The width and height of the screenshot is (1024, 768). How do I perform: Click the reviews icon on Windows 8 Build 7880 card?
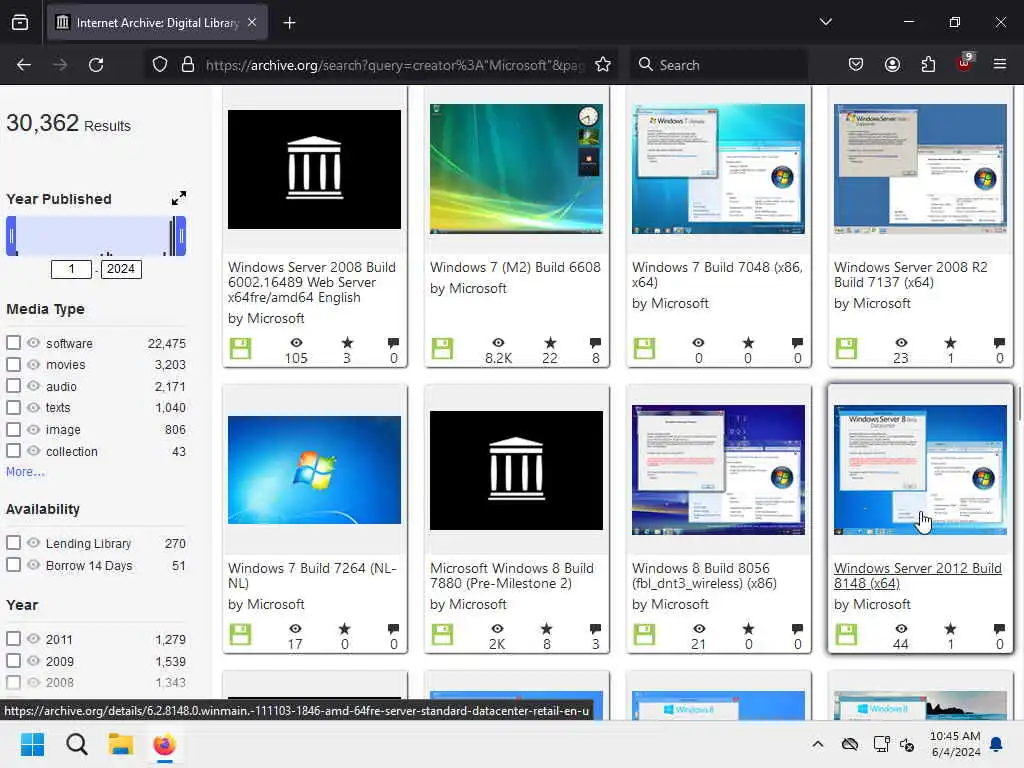tap(595, 629)
